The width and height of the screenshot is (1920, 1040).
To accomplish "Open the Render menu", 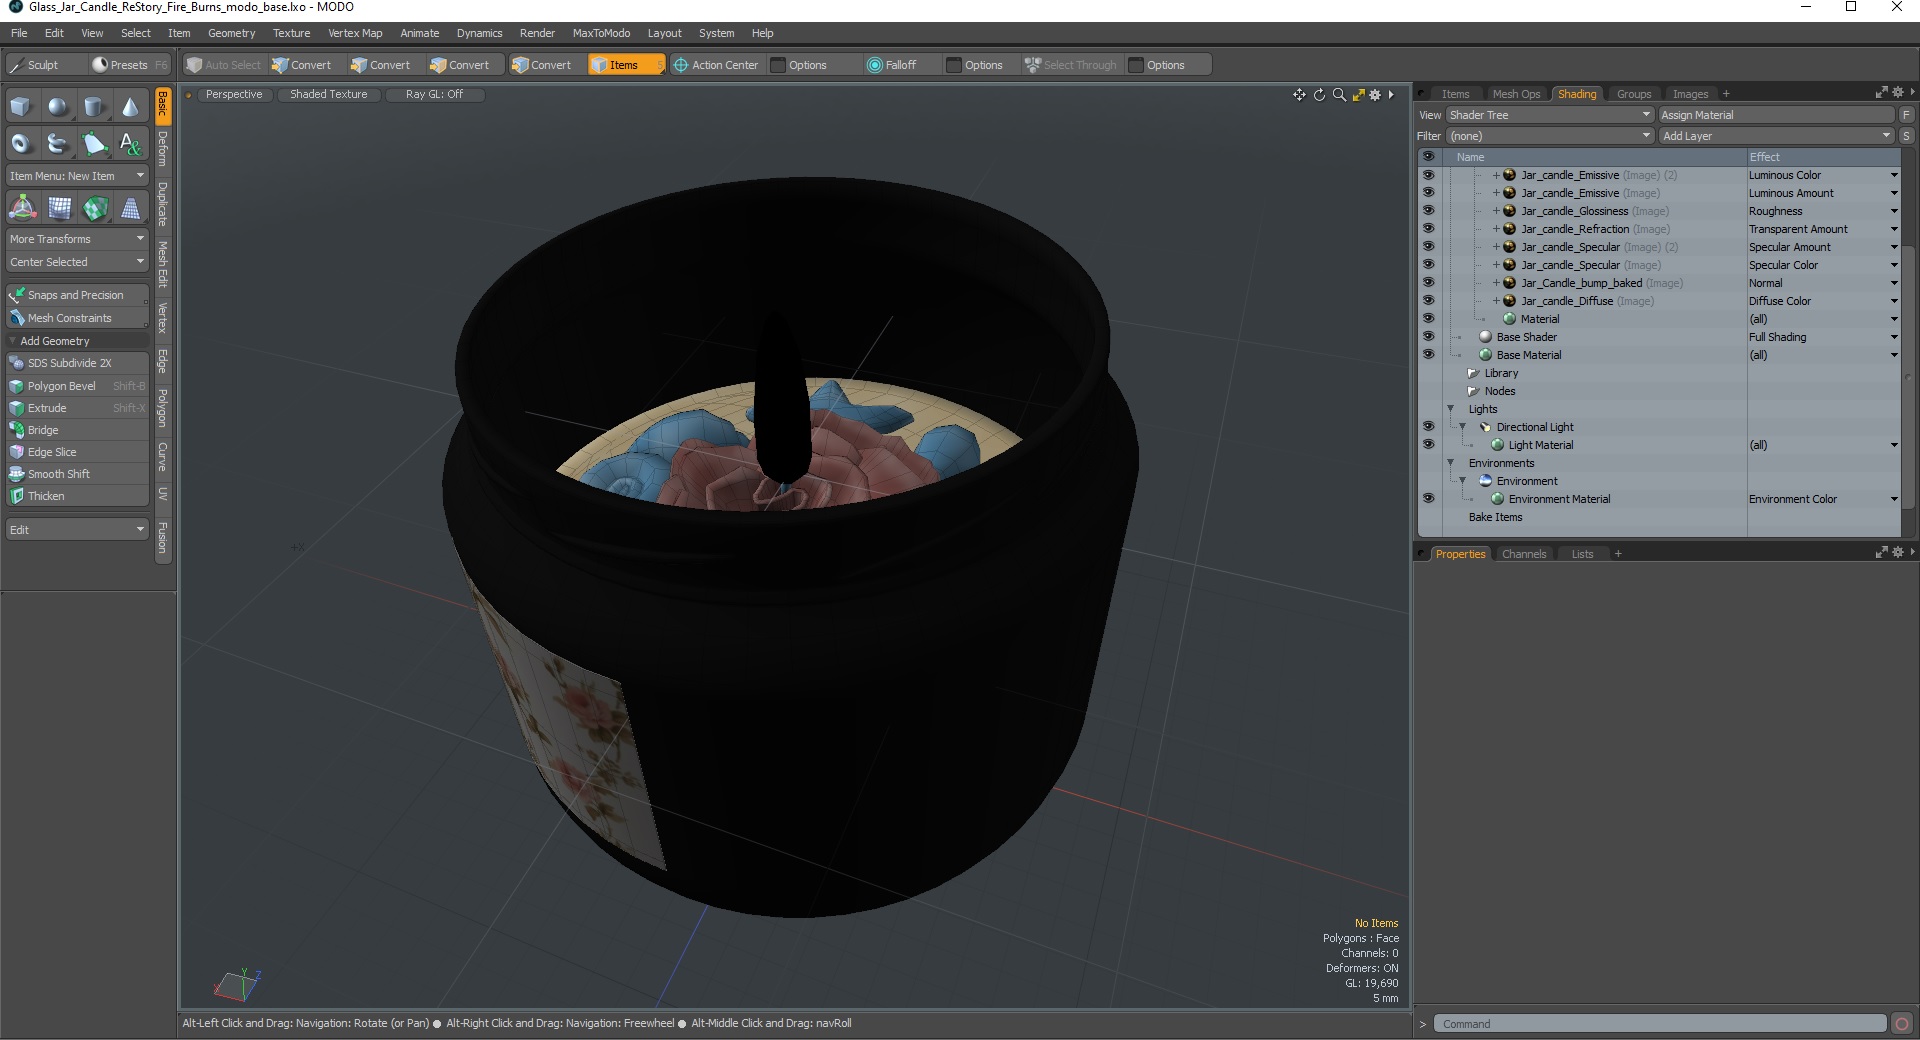I will pyautogui.click(x=537, y=33).
